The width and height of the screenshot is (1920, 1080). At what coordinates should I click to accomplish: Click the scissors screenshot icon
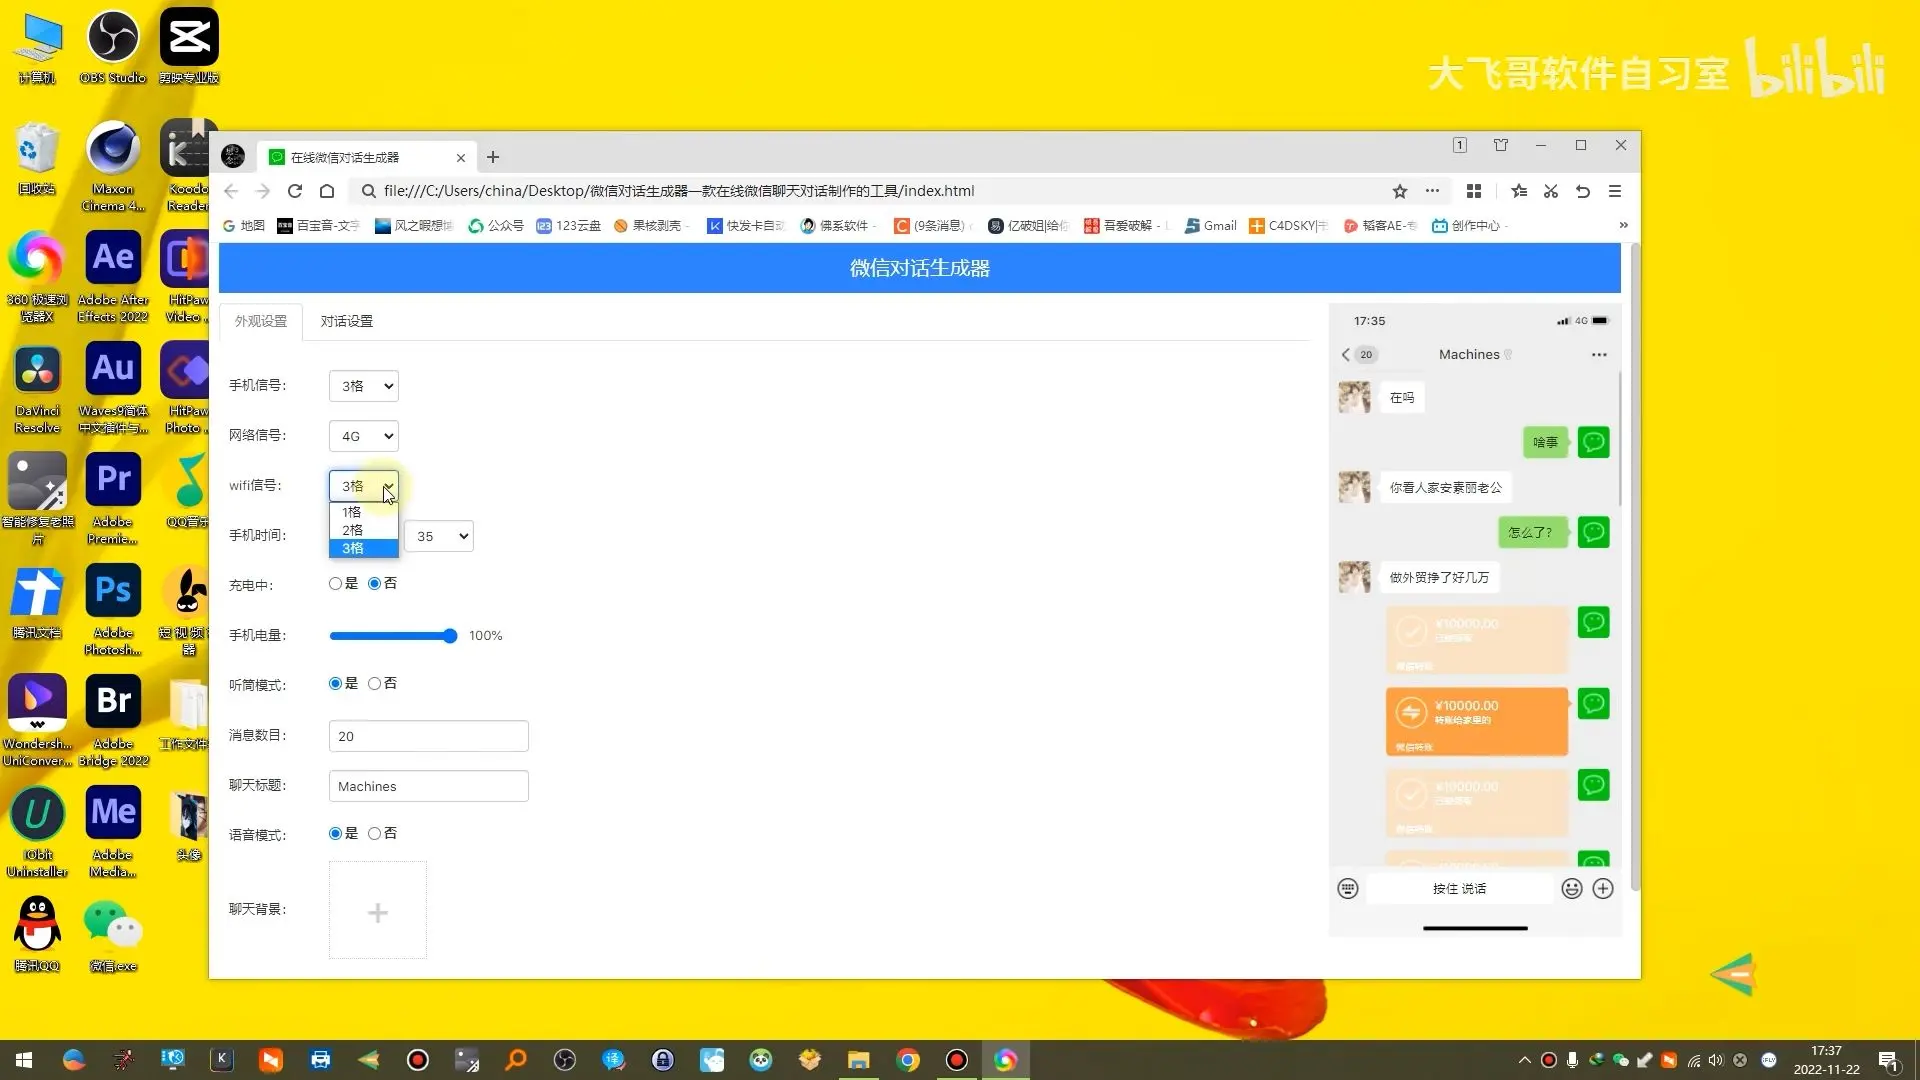click(x=1551, y=191)
